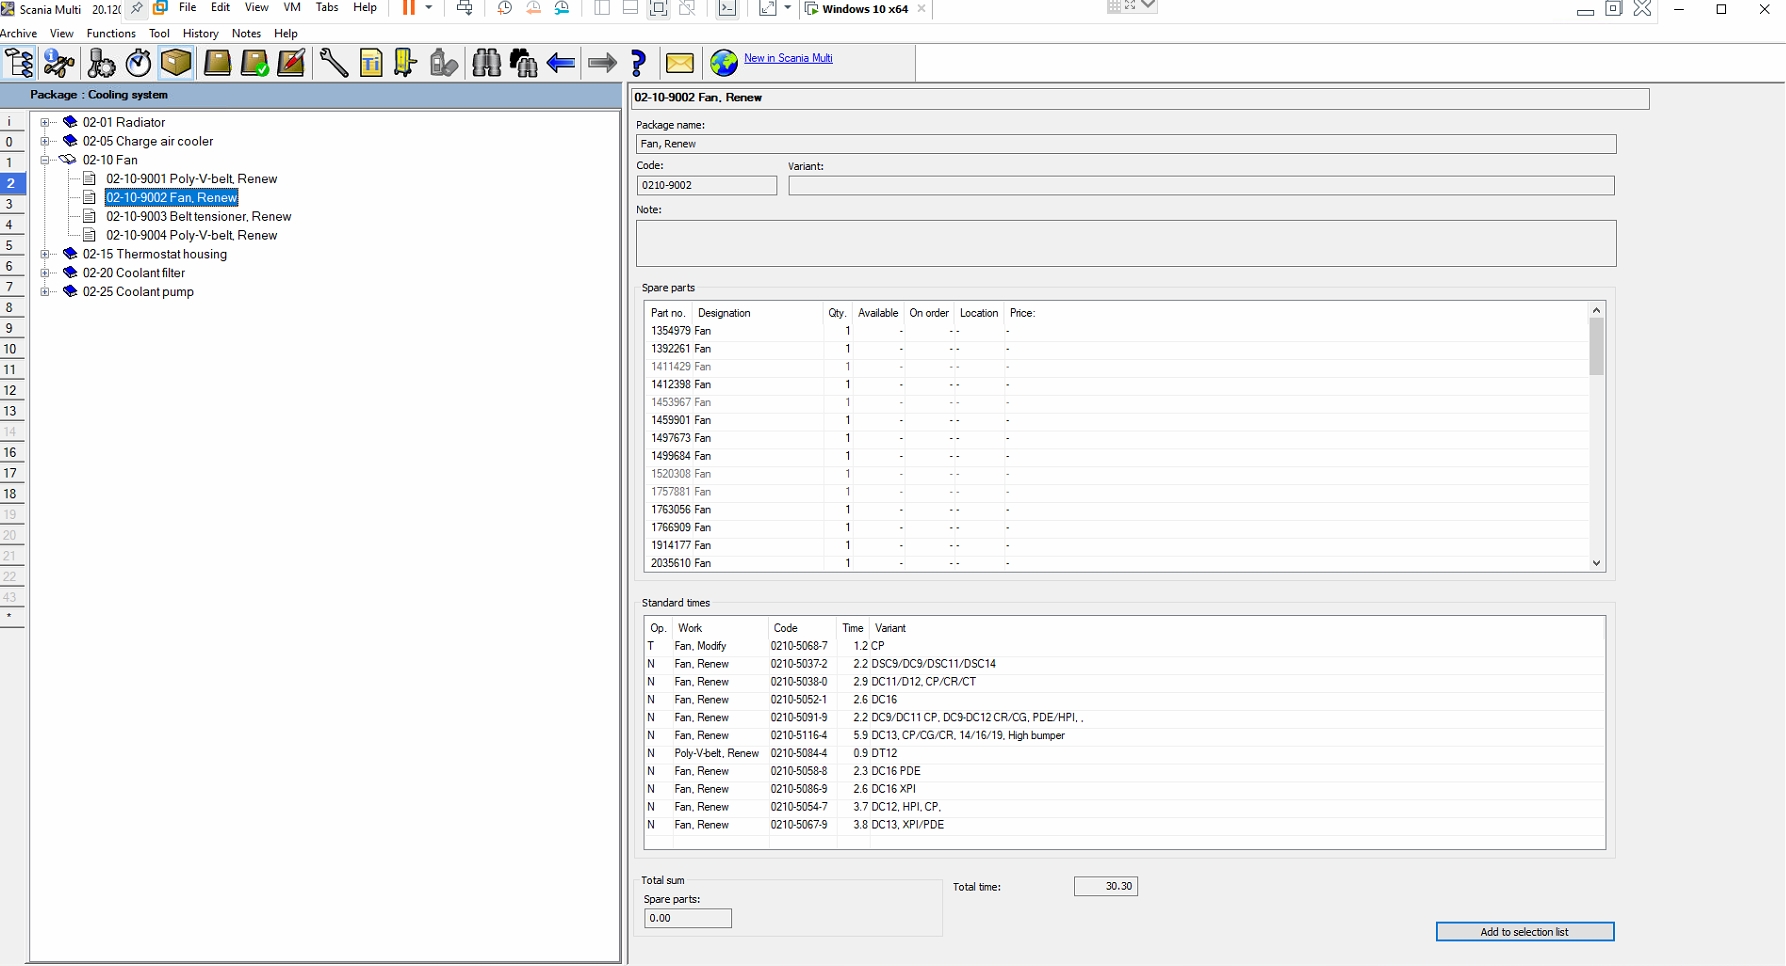Open the Functions menu

111,33
